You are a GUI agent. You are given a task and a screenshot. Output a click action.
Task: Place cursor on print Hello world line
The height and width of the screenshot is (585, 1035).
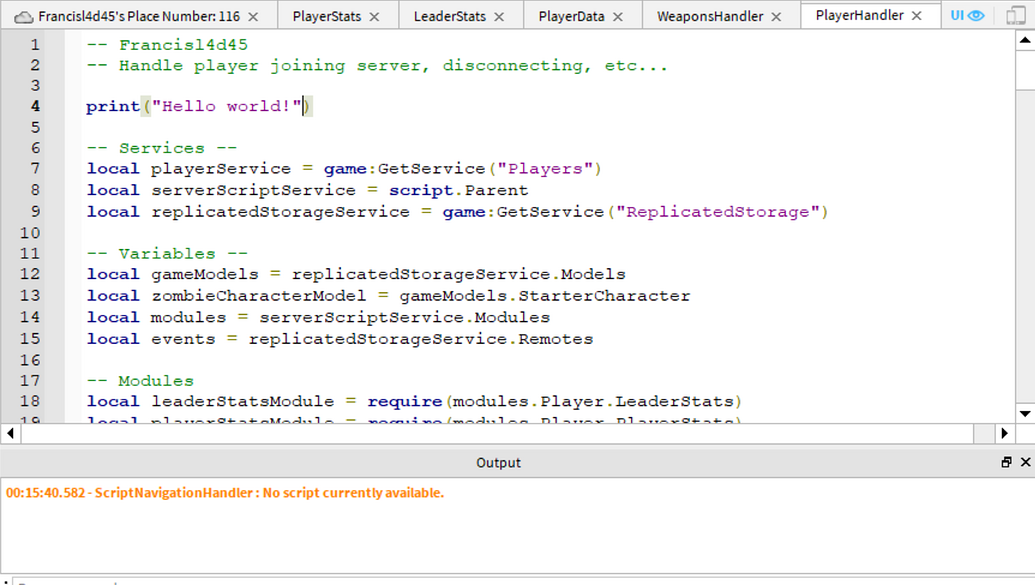click(x=200, y=107)
